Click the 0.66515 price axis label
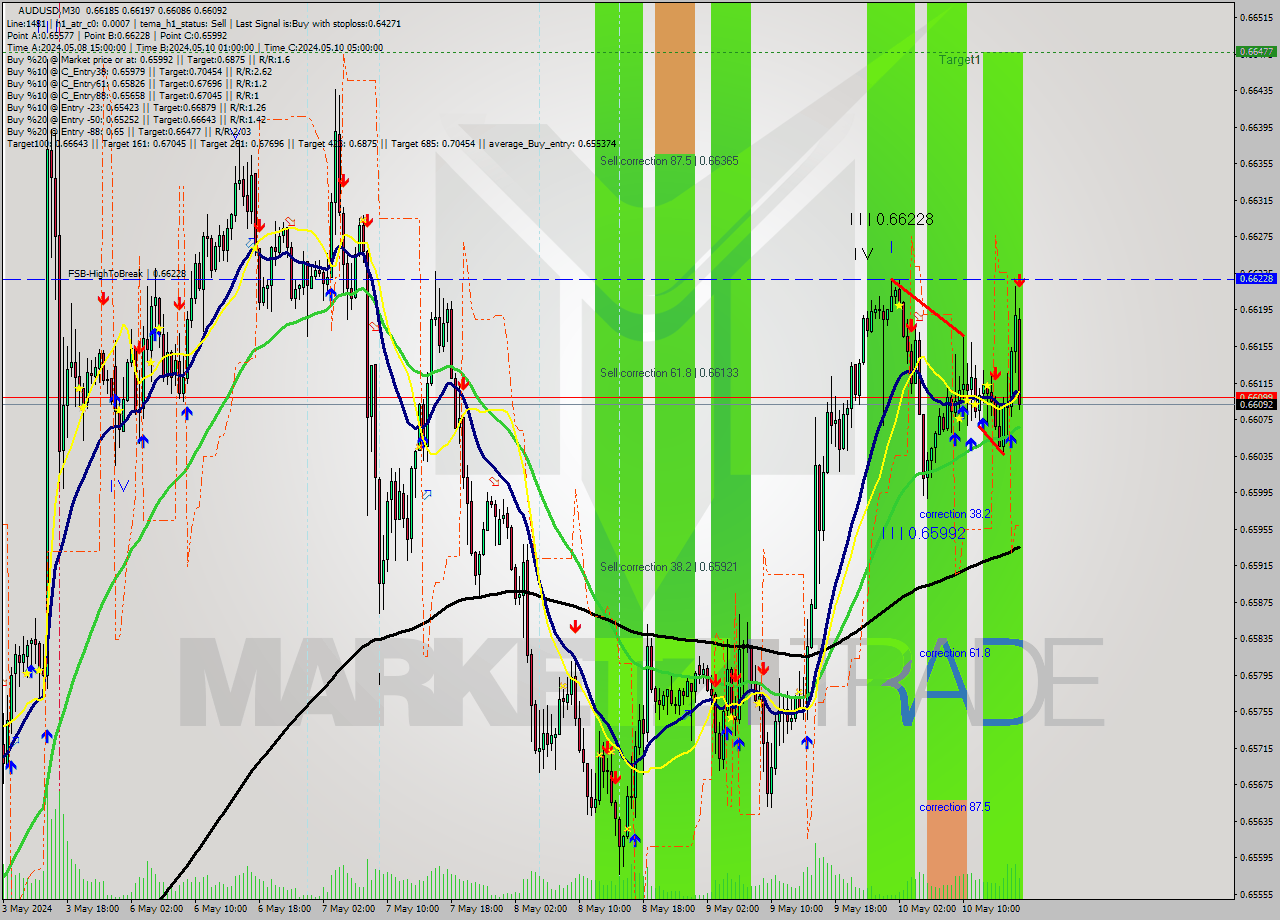 point(1256,17)
